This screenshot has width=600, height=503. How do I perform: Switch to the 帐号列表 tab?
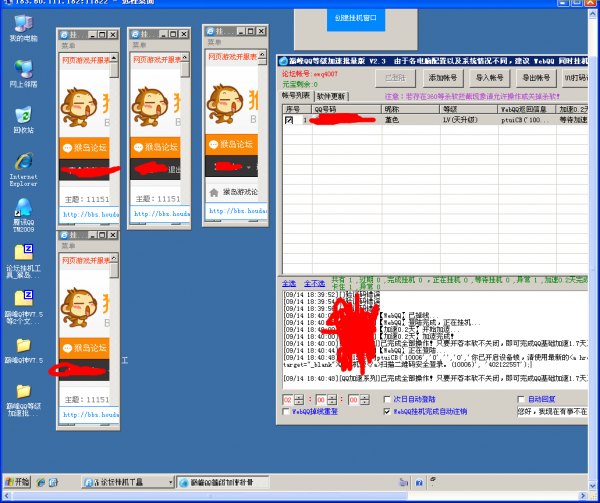click(x=296, y=96)
